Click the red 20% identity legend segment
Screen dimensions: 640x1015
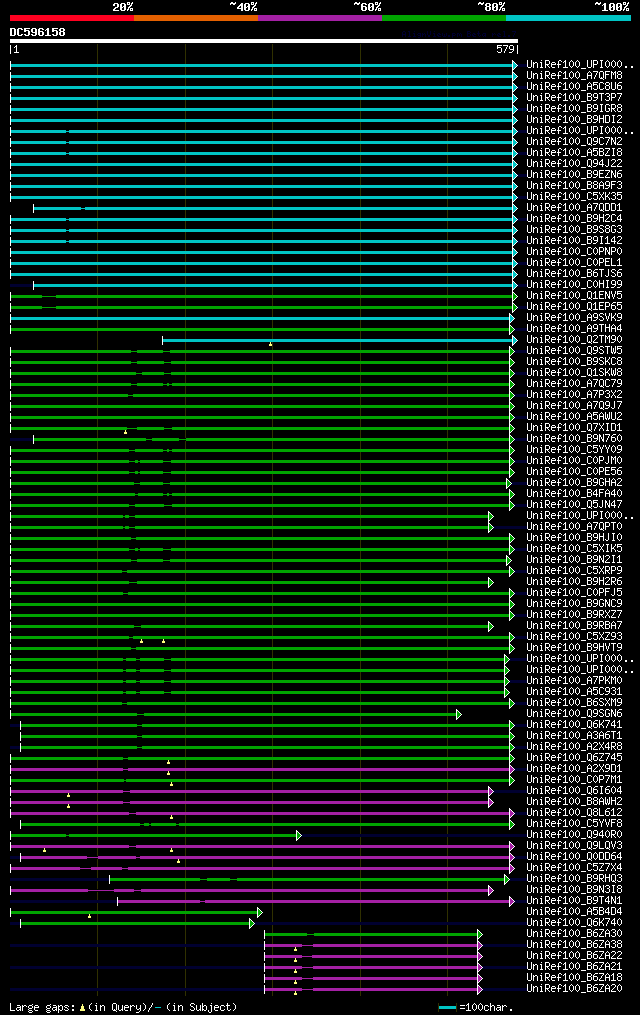tap(72, 18)
